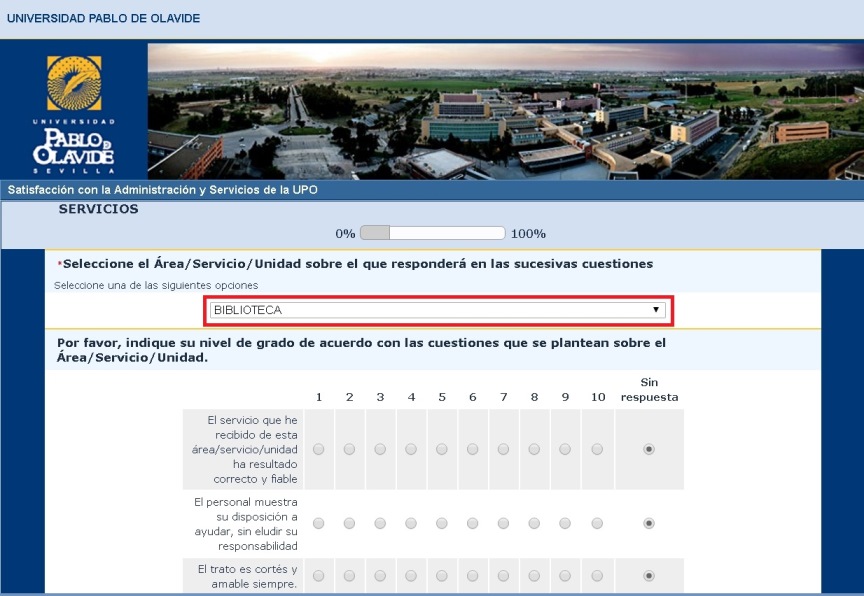This screenshot has height=596, width=864.
Task: Rate 'trato es cortés y amable' as 9
Action: pyautogui.click(x=565, y=576)
